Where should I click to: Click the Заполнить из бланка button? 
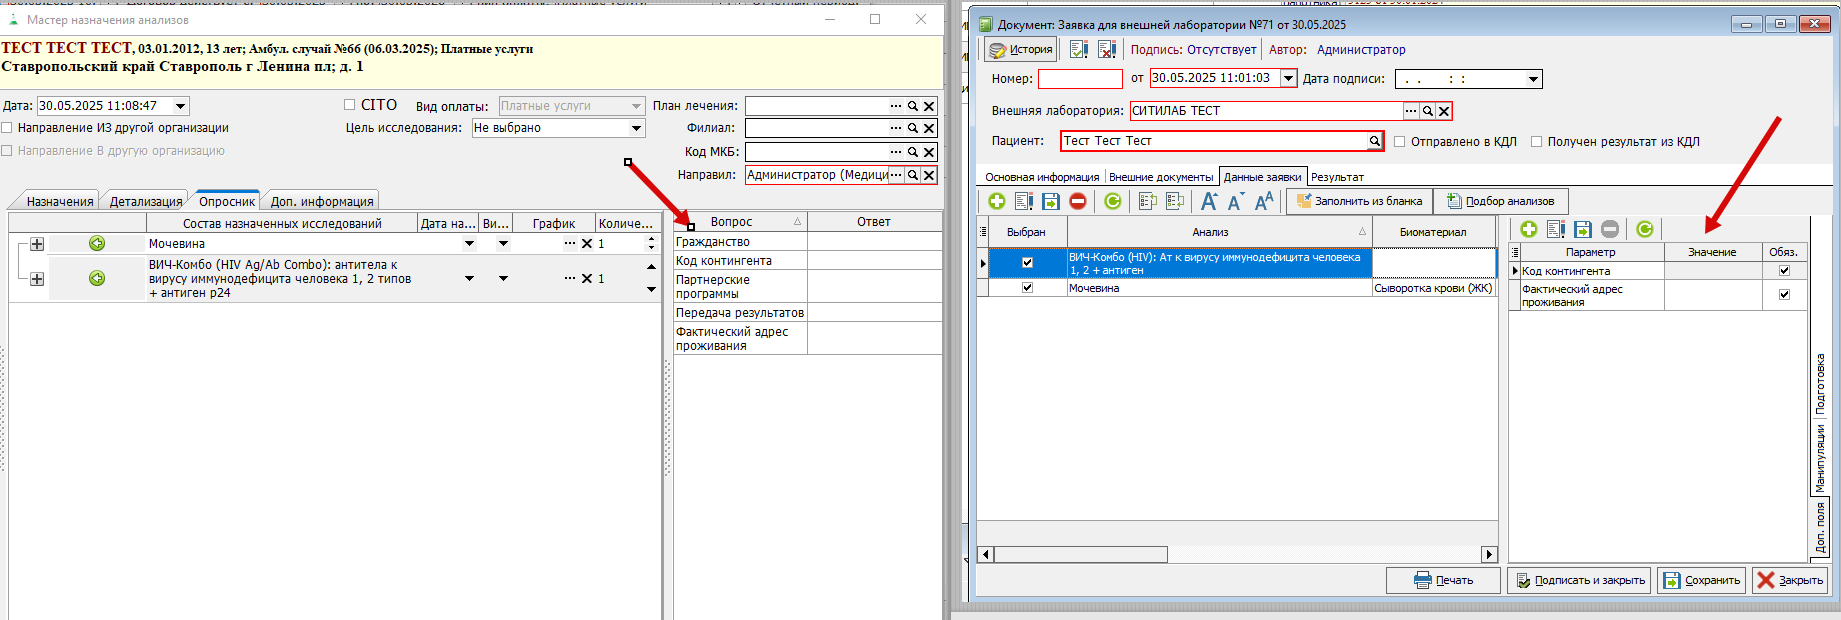(1359, 201)
